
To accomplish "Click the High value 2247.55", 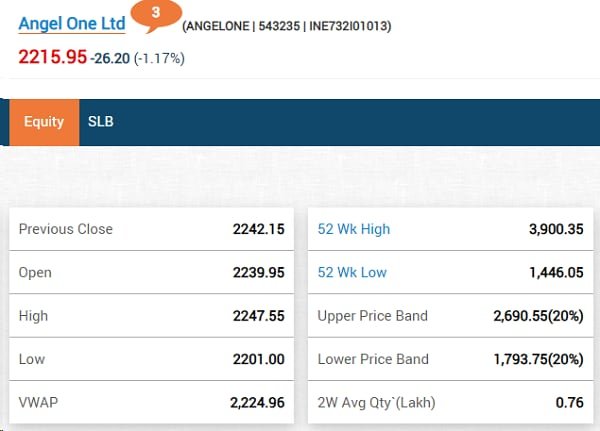I will point(259,316).
